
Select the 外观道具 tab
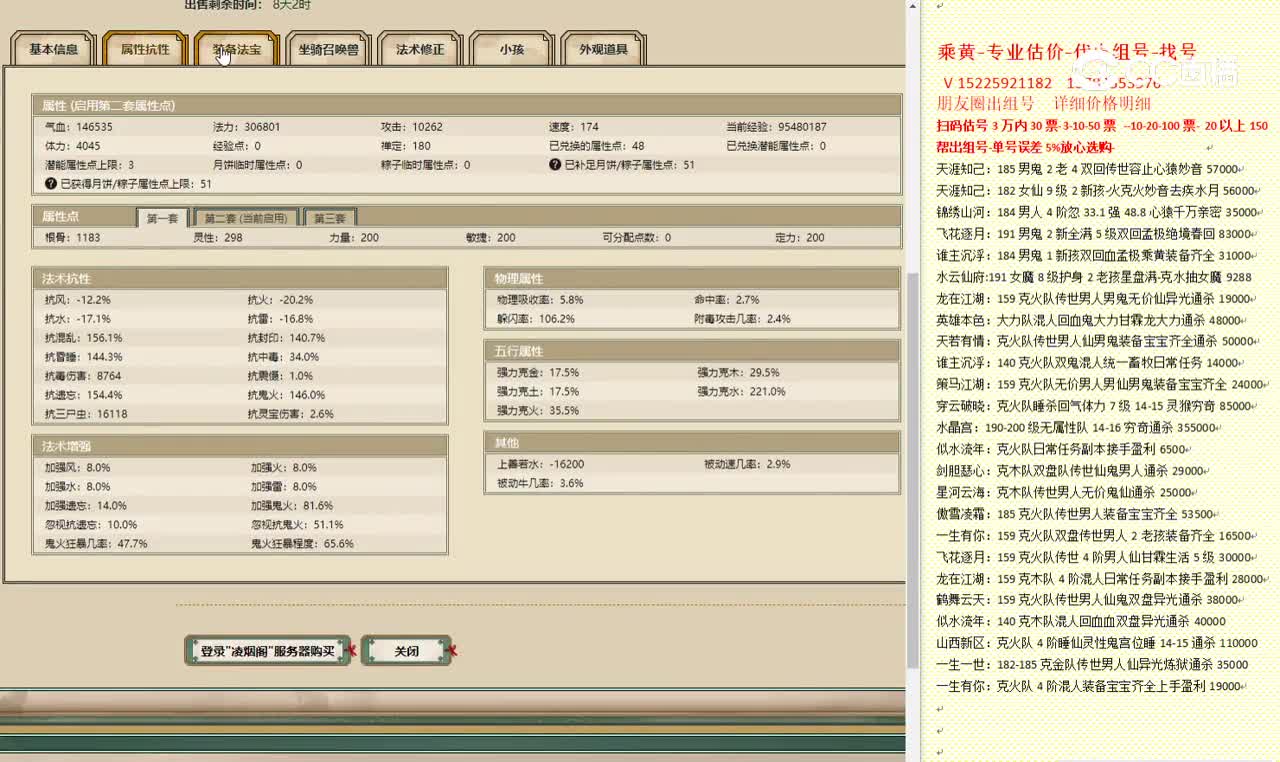(604, 49)
